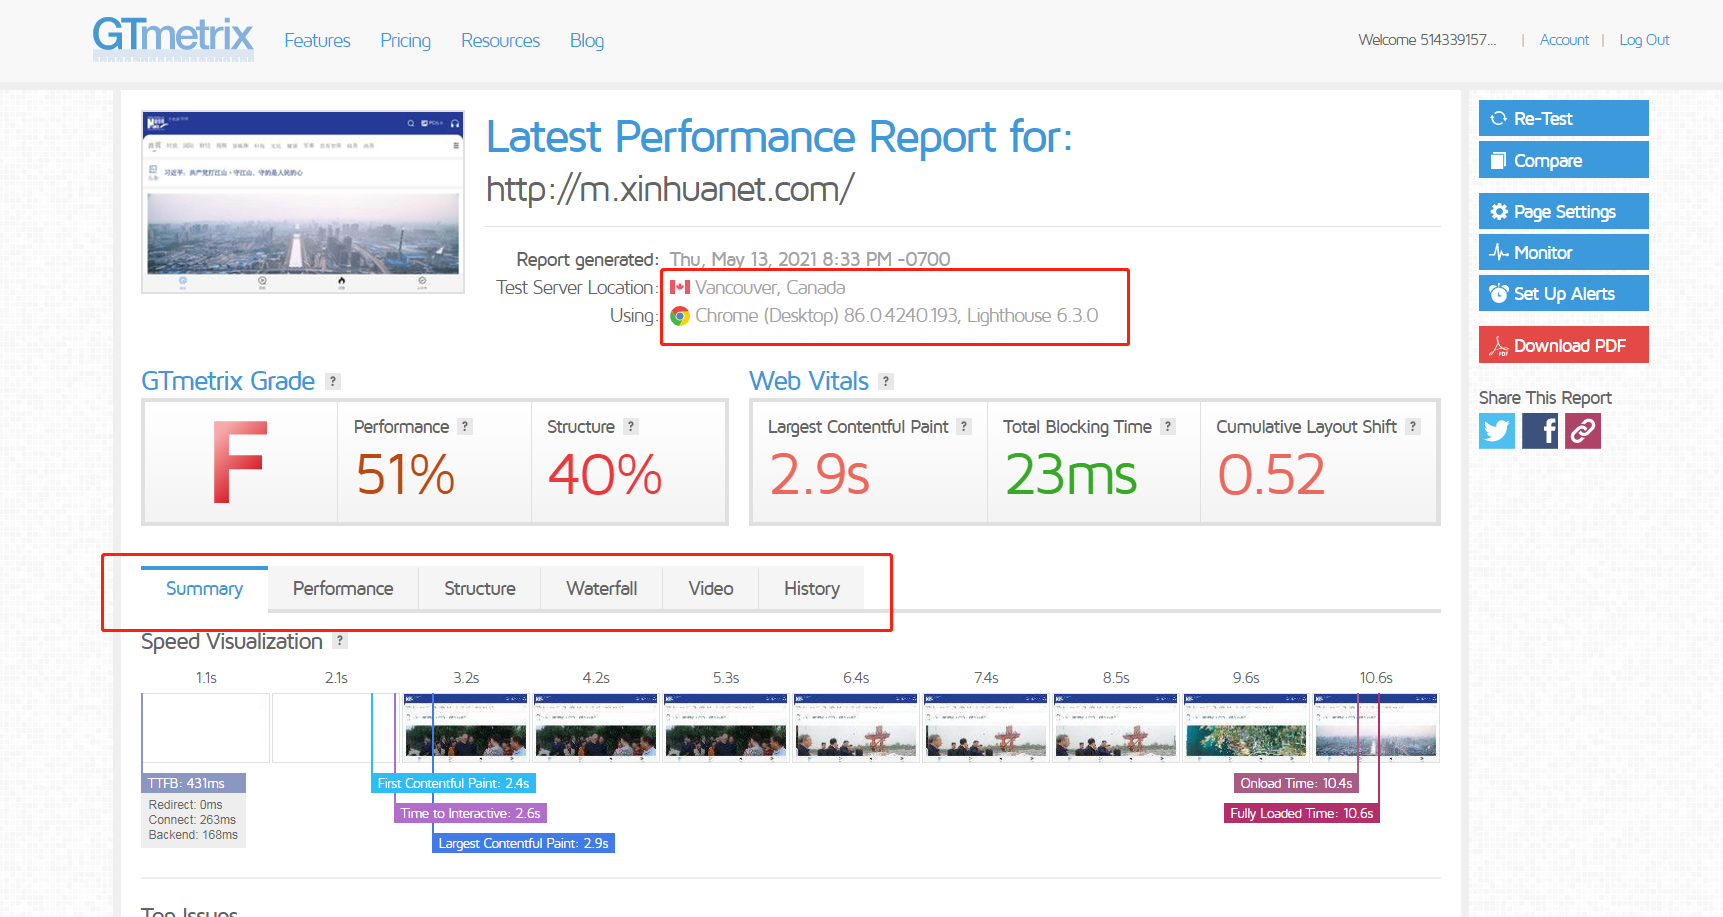1723x917 pixels.
Task: Click the tested URL m.xinhuanet.com
Action: [670, 188]
